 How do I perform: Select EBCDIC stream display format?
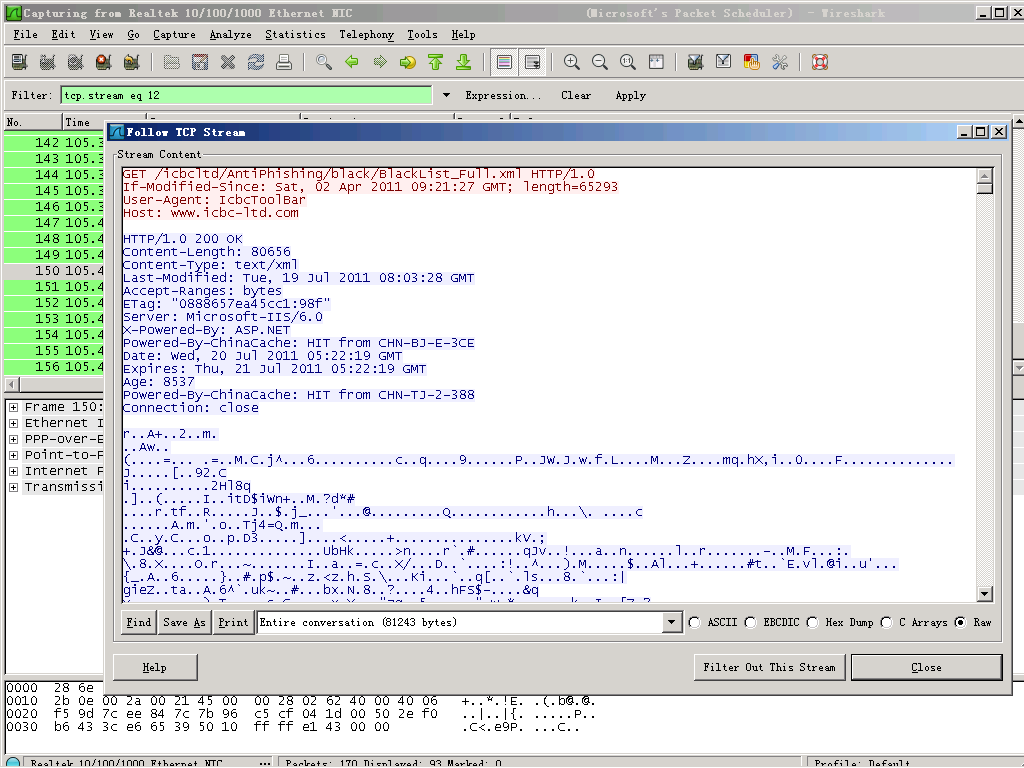click(x=750, y=622)
